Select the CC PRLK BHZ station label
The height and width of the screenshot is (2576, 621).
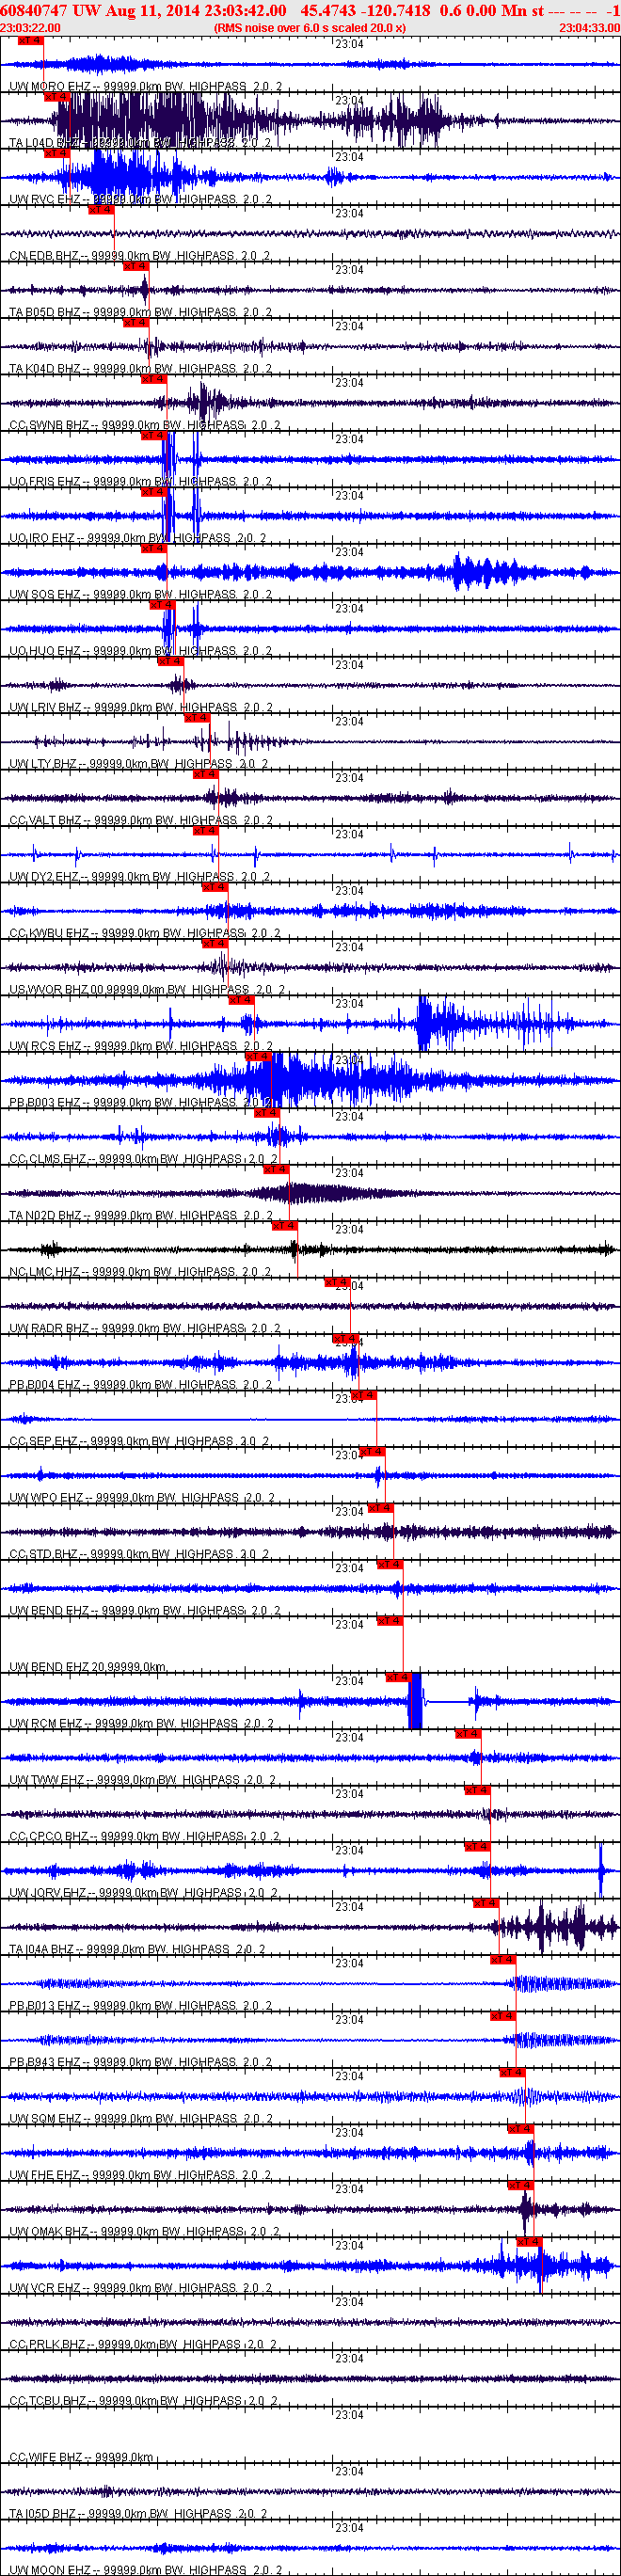pyautogui.click(x=143, y=2345)
